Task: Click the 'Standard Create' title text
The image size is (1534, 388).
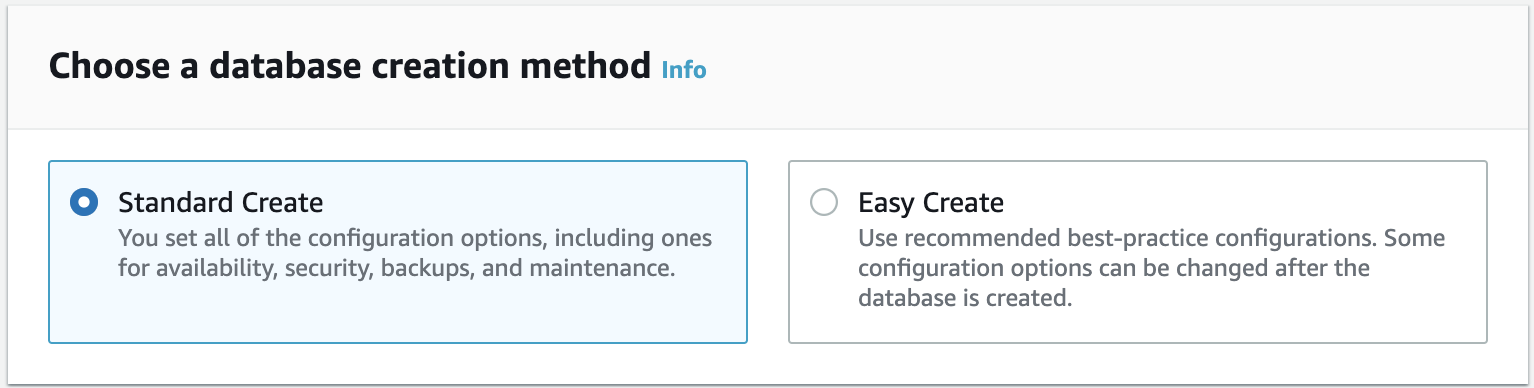Action: (x=221, y=203)
